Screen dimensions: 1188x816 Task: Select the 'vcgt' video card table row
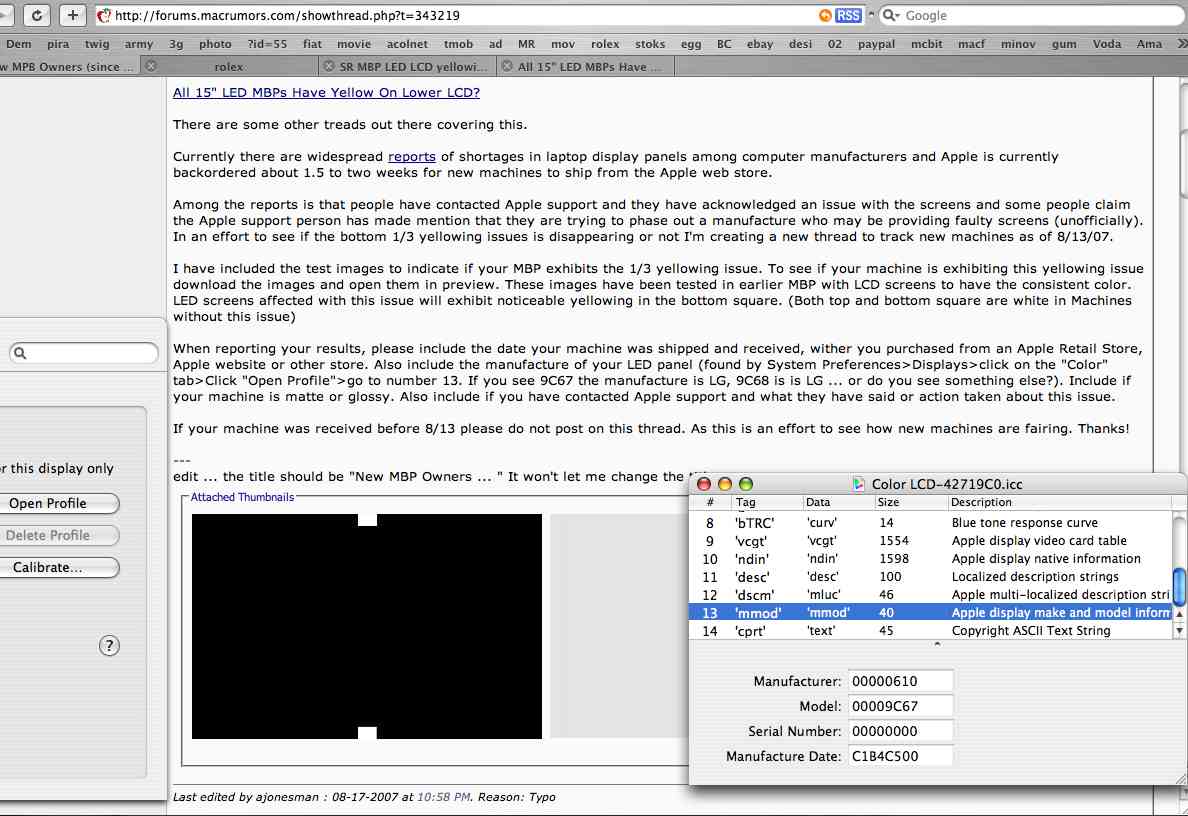[x=930, y=541]
